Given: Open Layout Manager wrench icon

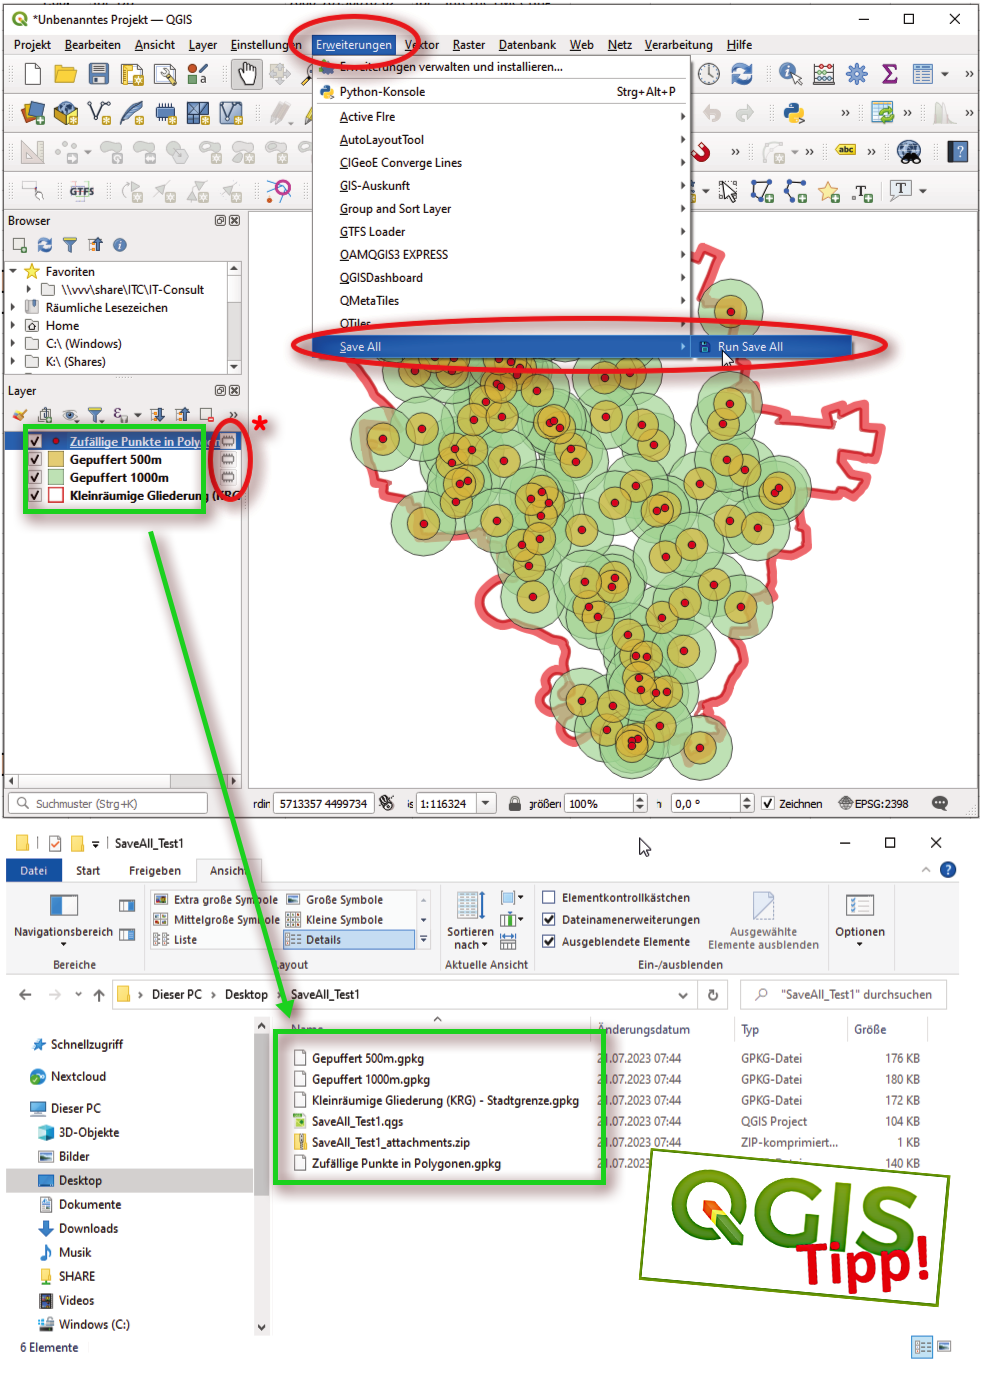Looking at the screenshot, I should pos(165,74).
